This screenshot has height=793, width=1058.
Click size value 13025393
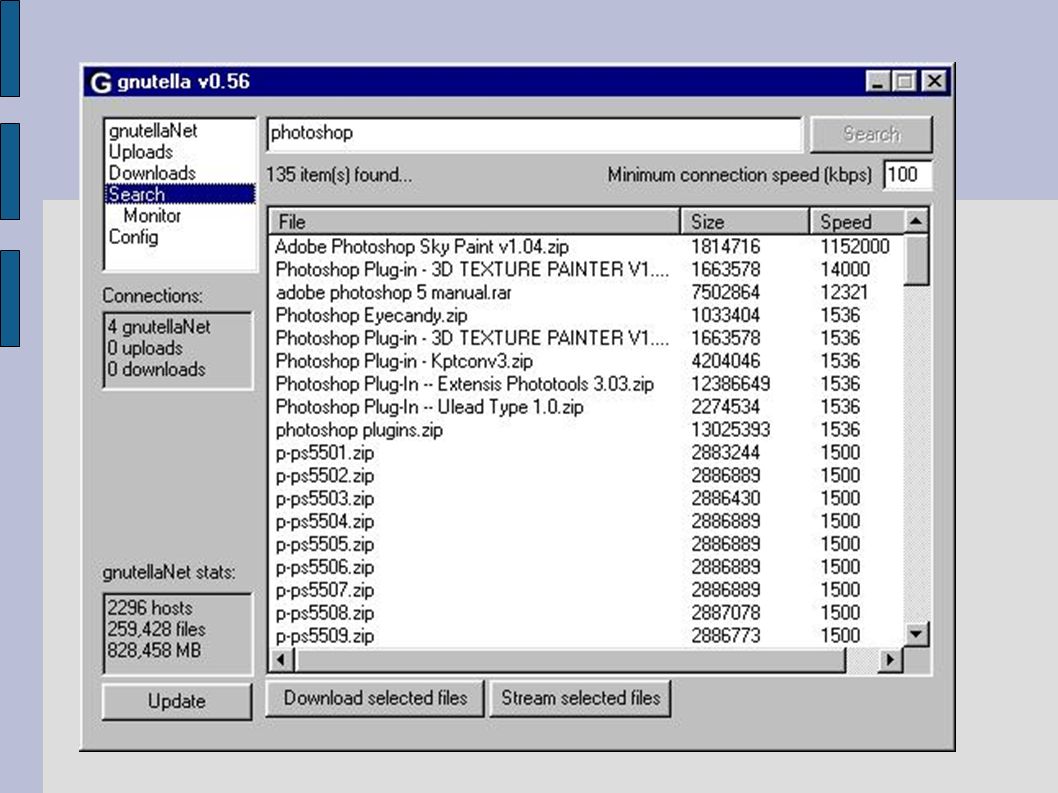point(731,430)
